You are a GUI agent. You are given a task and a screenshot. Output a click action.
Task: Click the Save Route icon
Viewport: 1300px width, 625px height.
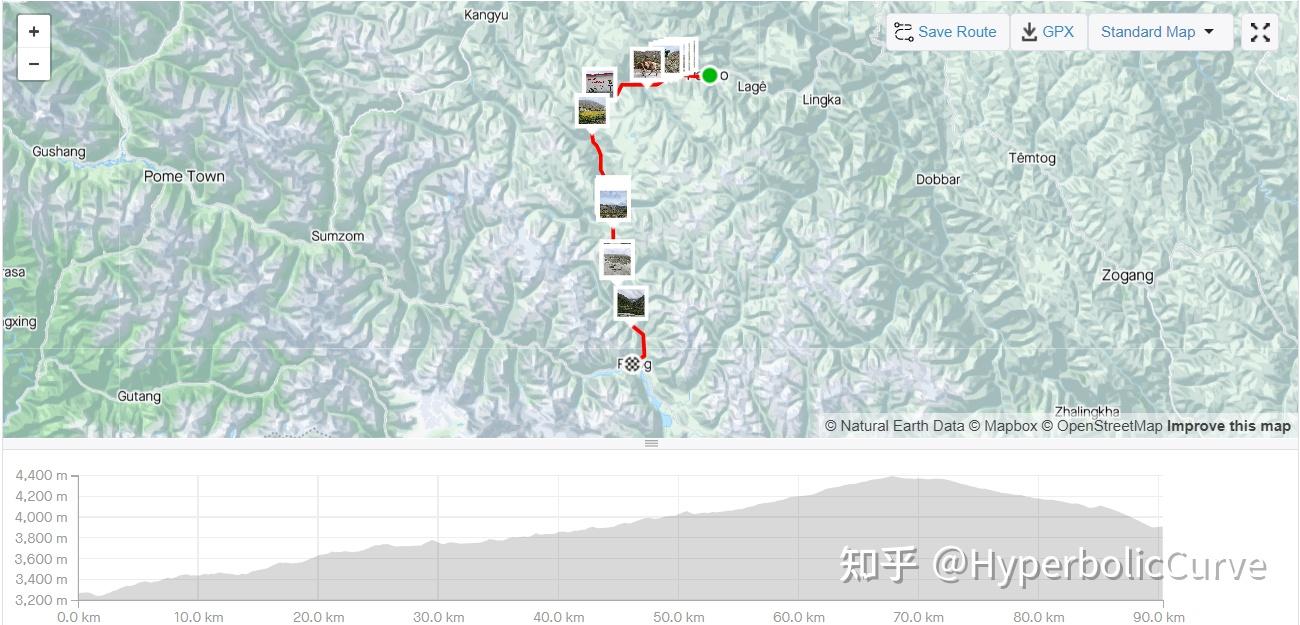point(904,32)
